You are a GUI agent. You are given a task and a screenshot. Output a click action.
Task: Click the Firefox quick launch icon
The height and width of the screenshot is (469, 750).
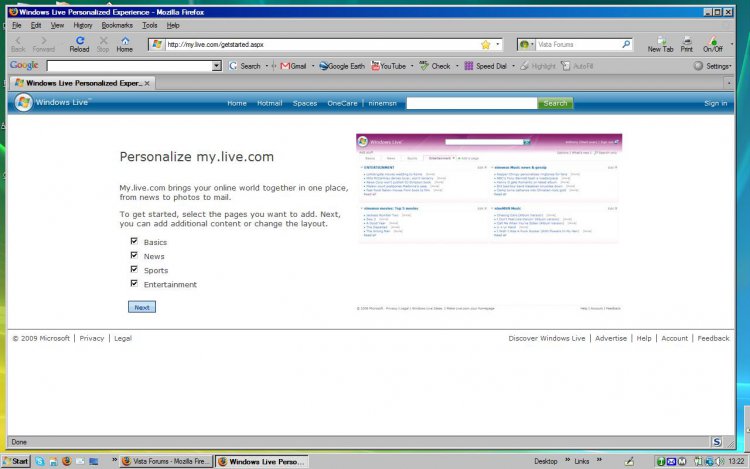point(66,461)
